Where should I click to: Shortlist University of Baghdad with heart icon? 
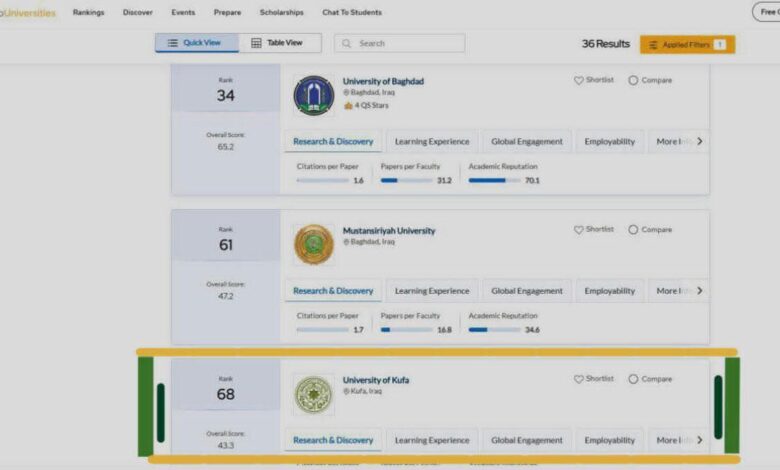578,80
